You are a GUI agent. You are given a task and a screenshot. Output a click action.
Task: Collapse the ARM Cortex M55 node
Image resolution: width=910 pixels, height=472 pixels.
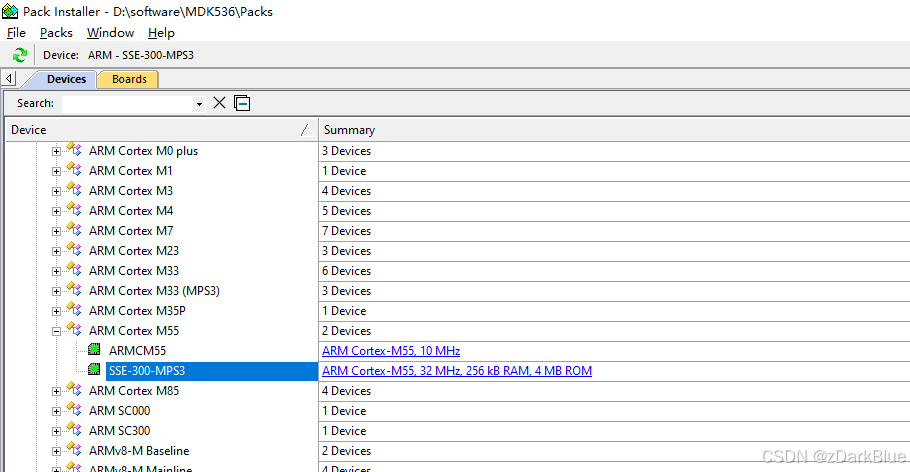tap(56, 332)
